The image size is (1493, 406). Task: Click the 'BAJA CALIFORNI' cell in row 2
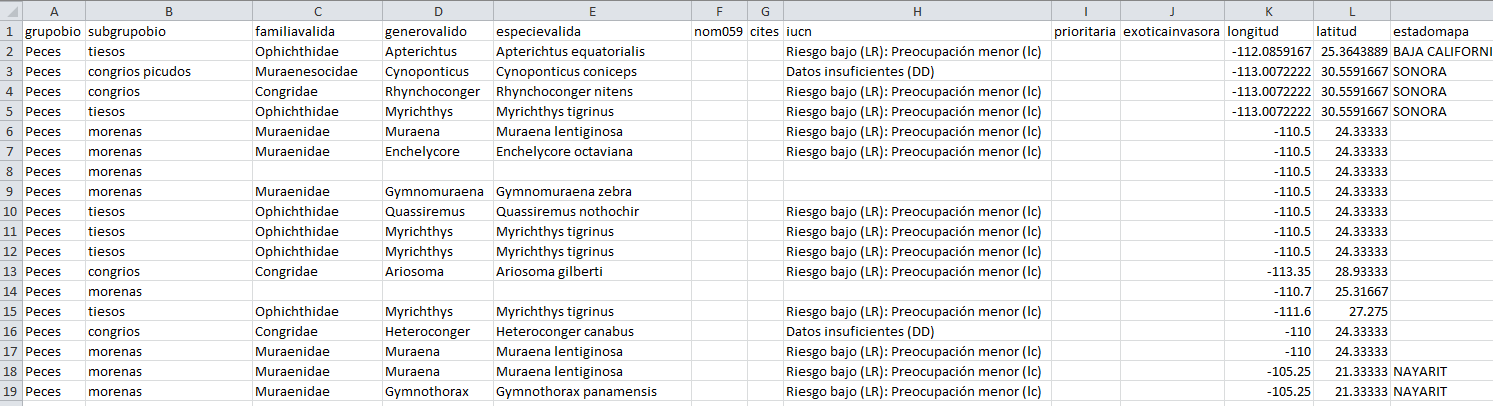pos(1440,51)
